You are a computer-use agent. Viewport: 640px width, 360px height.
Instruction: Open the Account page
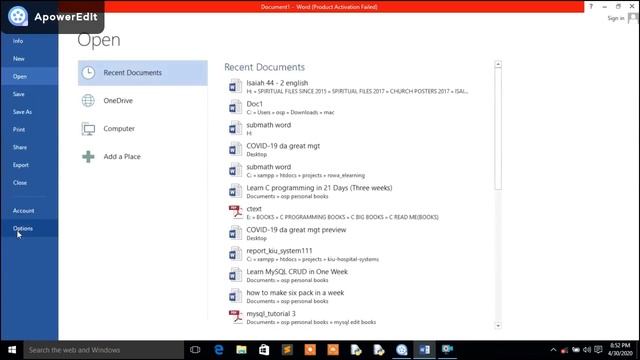[x=23, y=211]
